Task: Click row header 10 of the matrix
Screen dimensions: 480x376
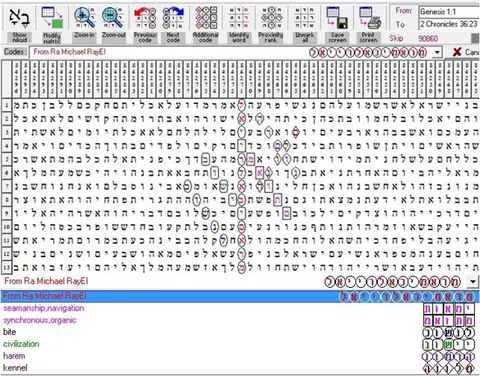Action: click(6, 227)
